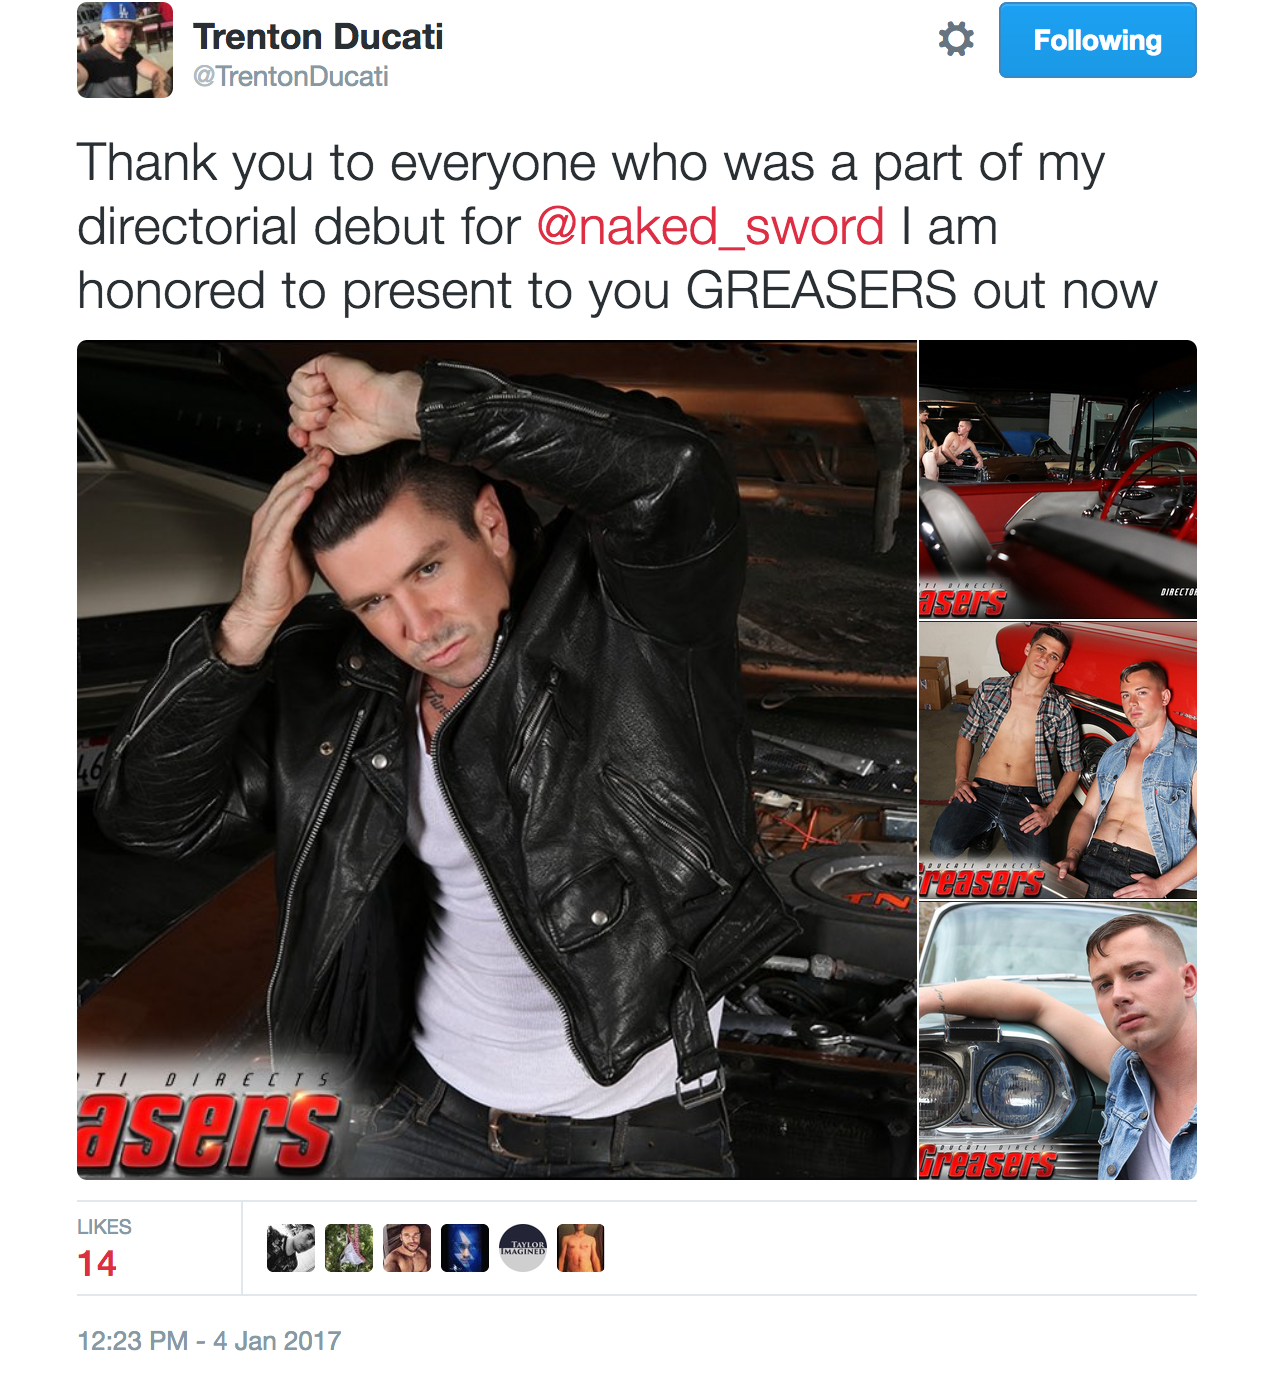Open the LIKES label
The width and height of the screenshot is (1272, 1384).
(104, 1227)
